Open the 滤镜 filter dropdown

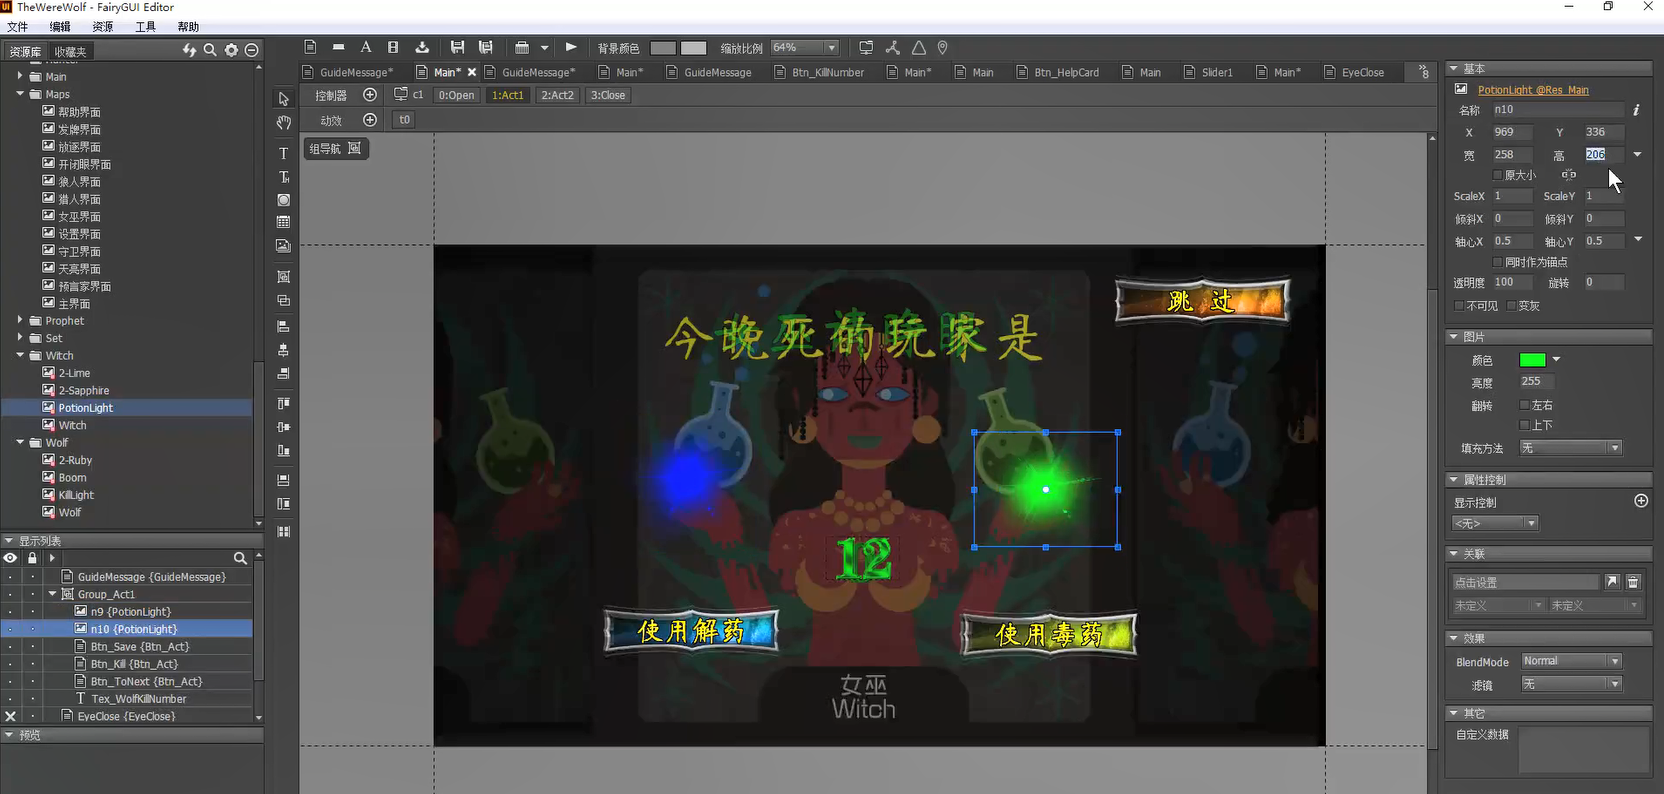point(1615,684)
